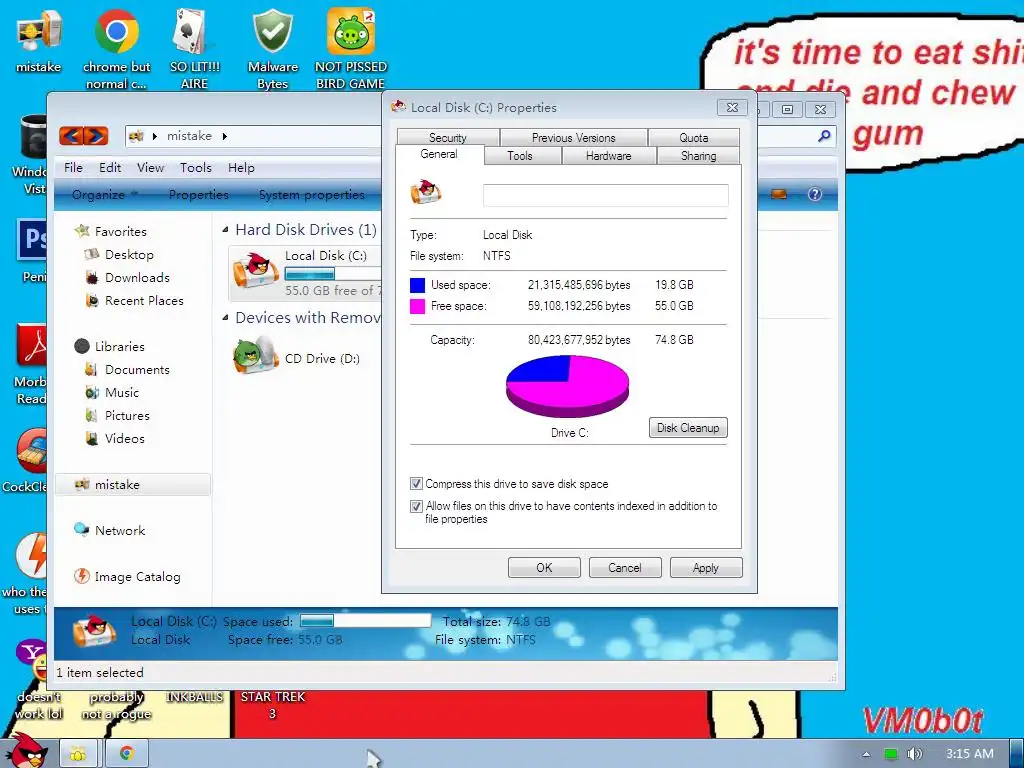This screenshot has width=1024, height=768.
Task: Click the Start button angry bird orb
Action: 26,751
